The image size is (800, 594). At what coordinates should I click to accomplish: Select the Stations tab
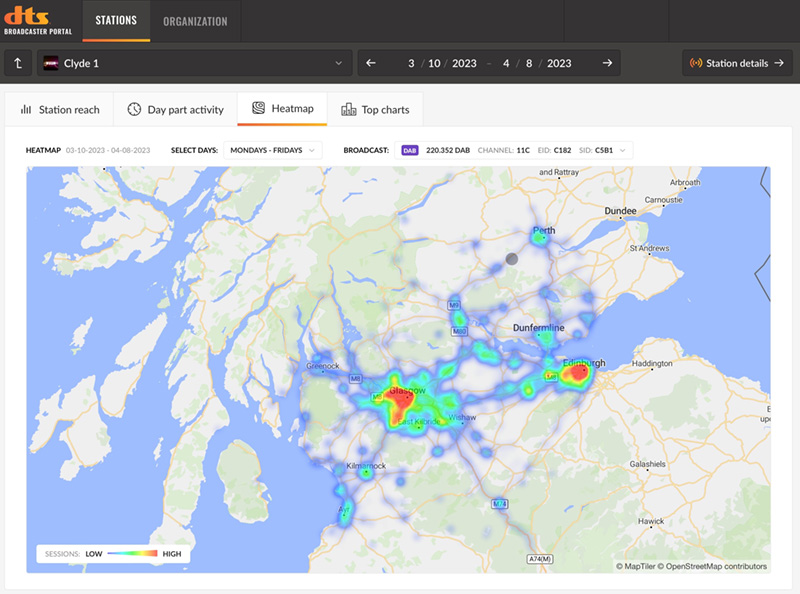point(116,21)
